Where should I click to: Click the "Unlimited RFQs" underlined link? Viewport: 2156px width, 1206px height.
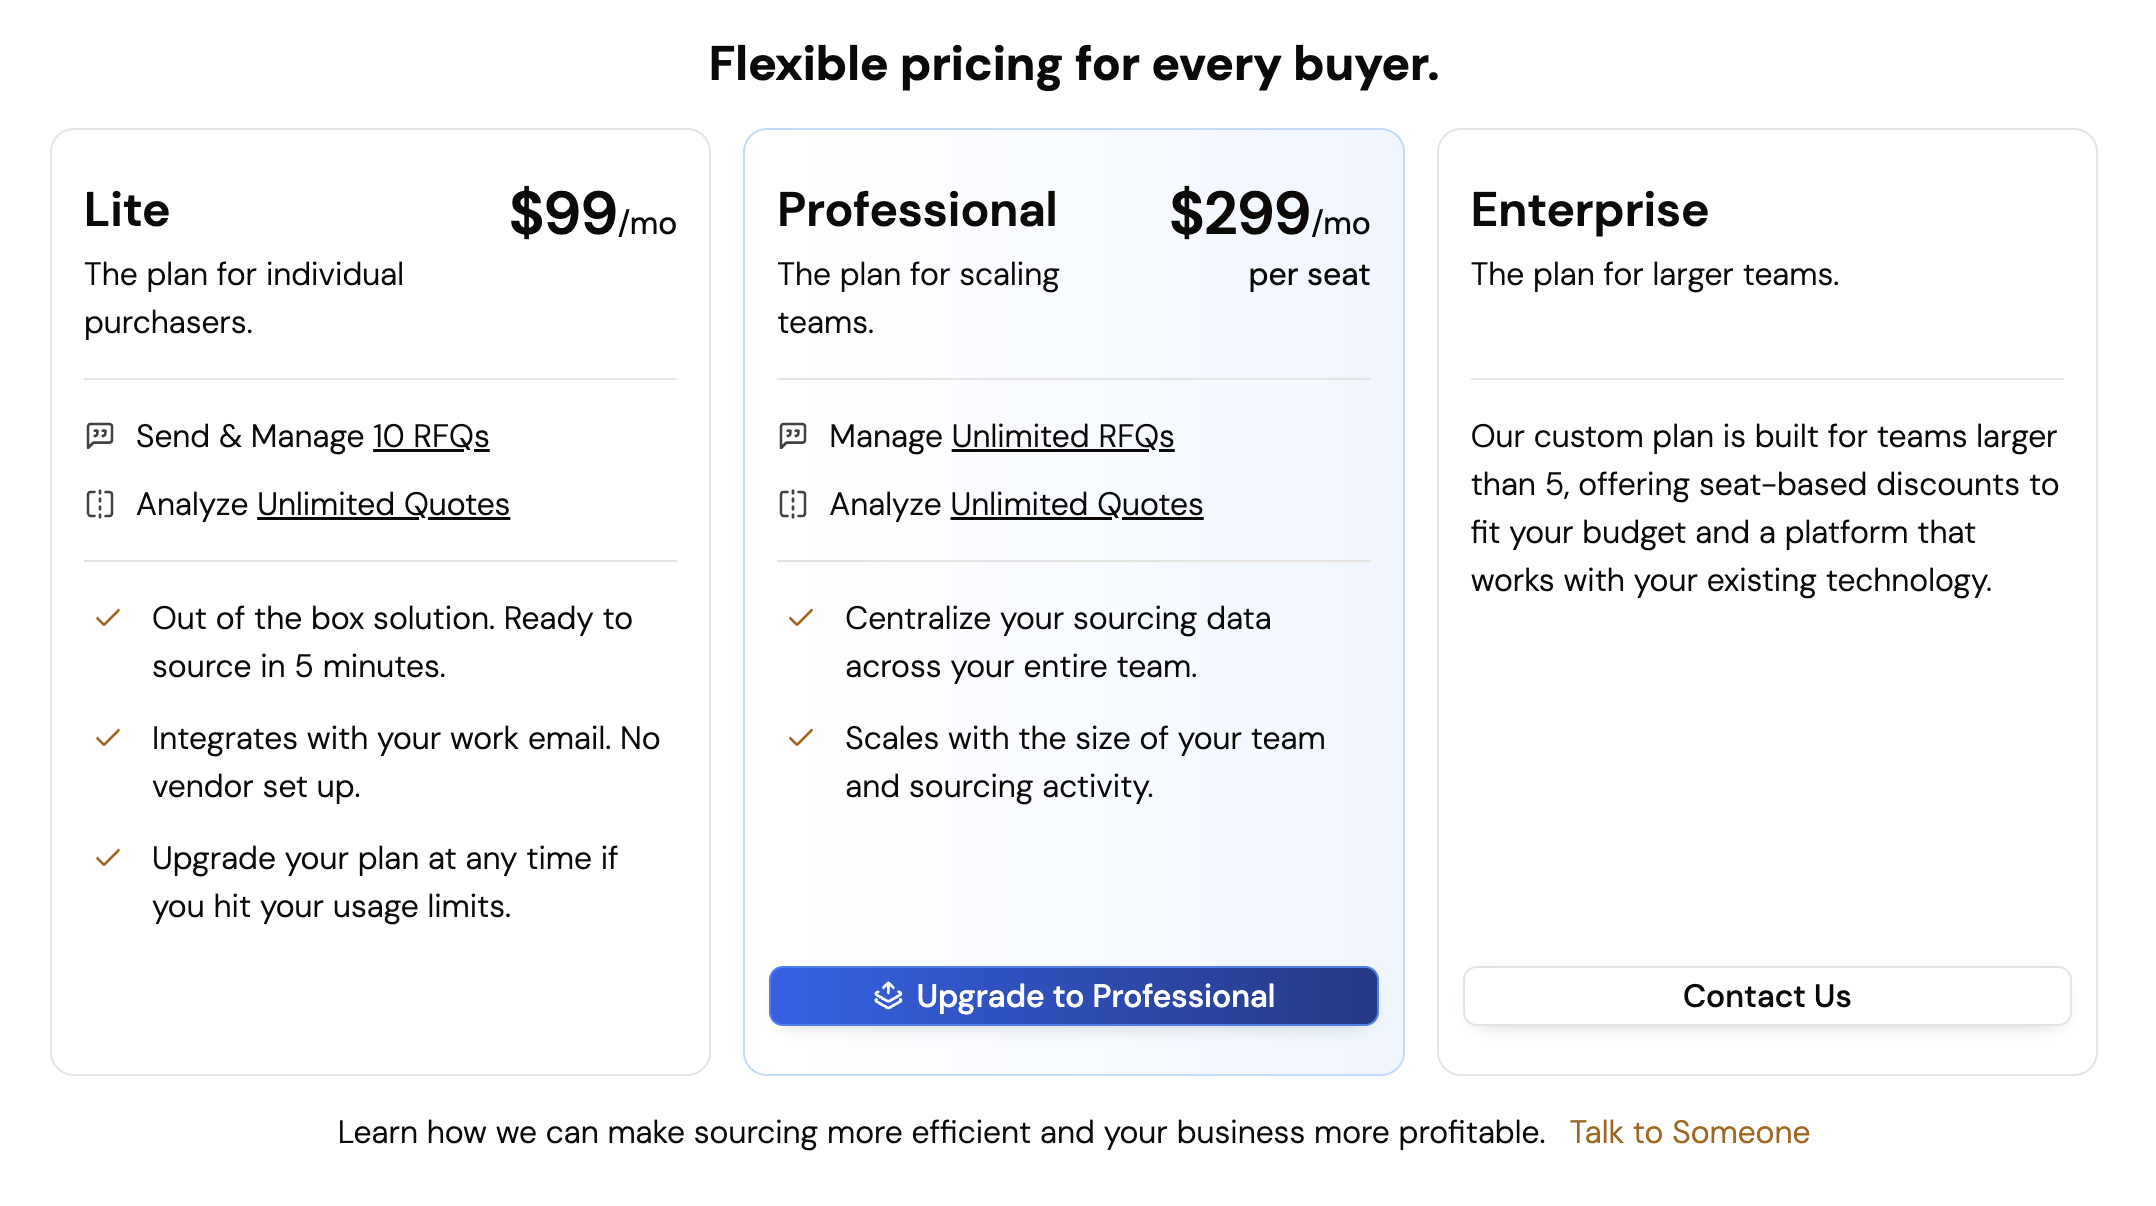(1062, 436)
